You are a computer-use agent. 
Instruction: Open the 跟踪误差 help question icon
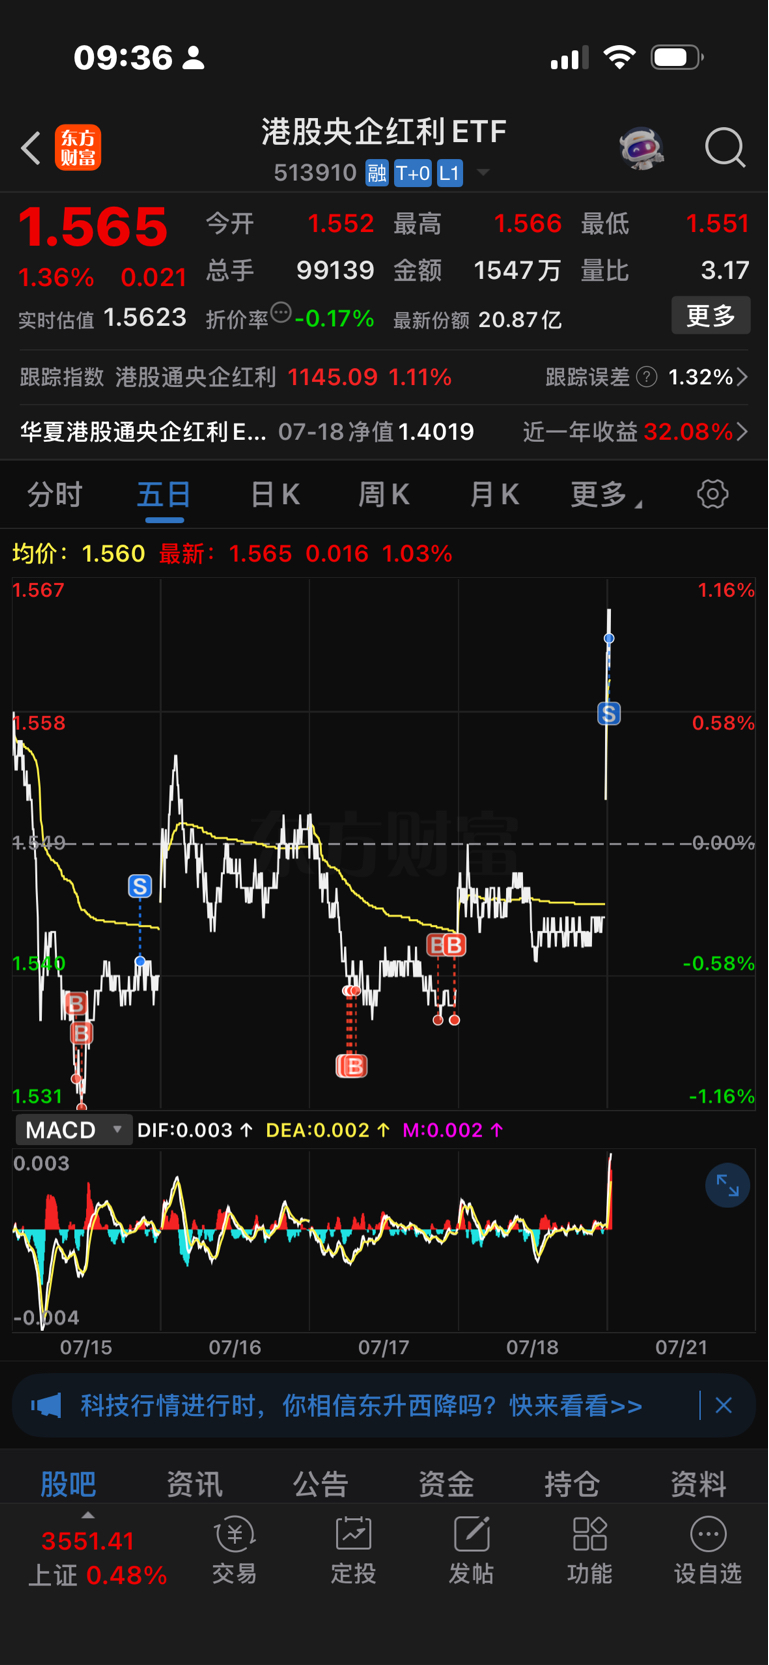pyautogui.click(x=647, y=377)
